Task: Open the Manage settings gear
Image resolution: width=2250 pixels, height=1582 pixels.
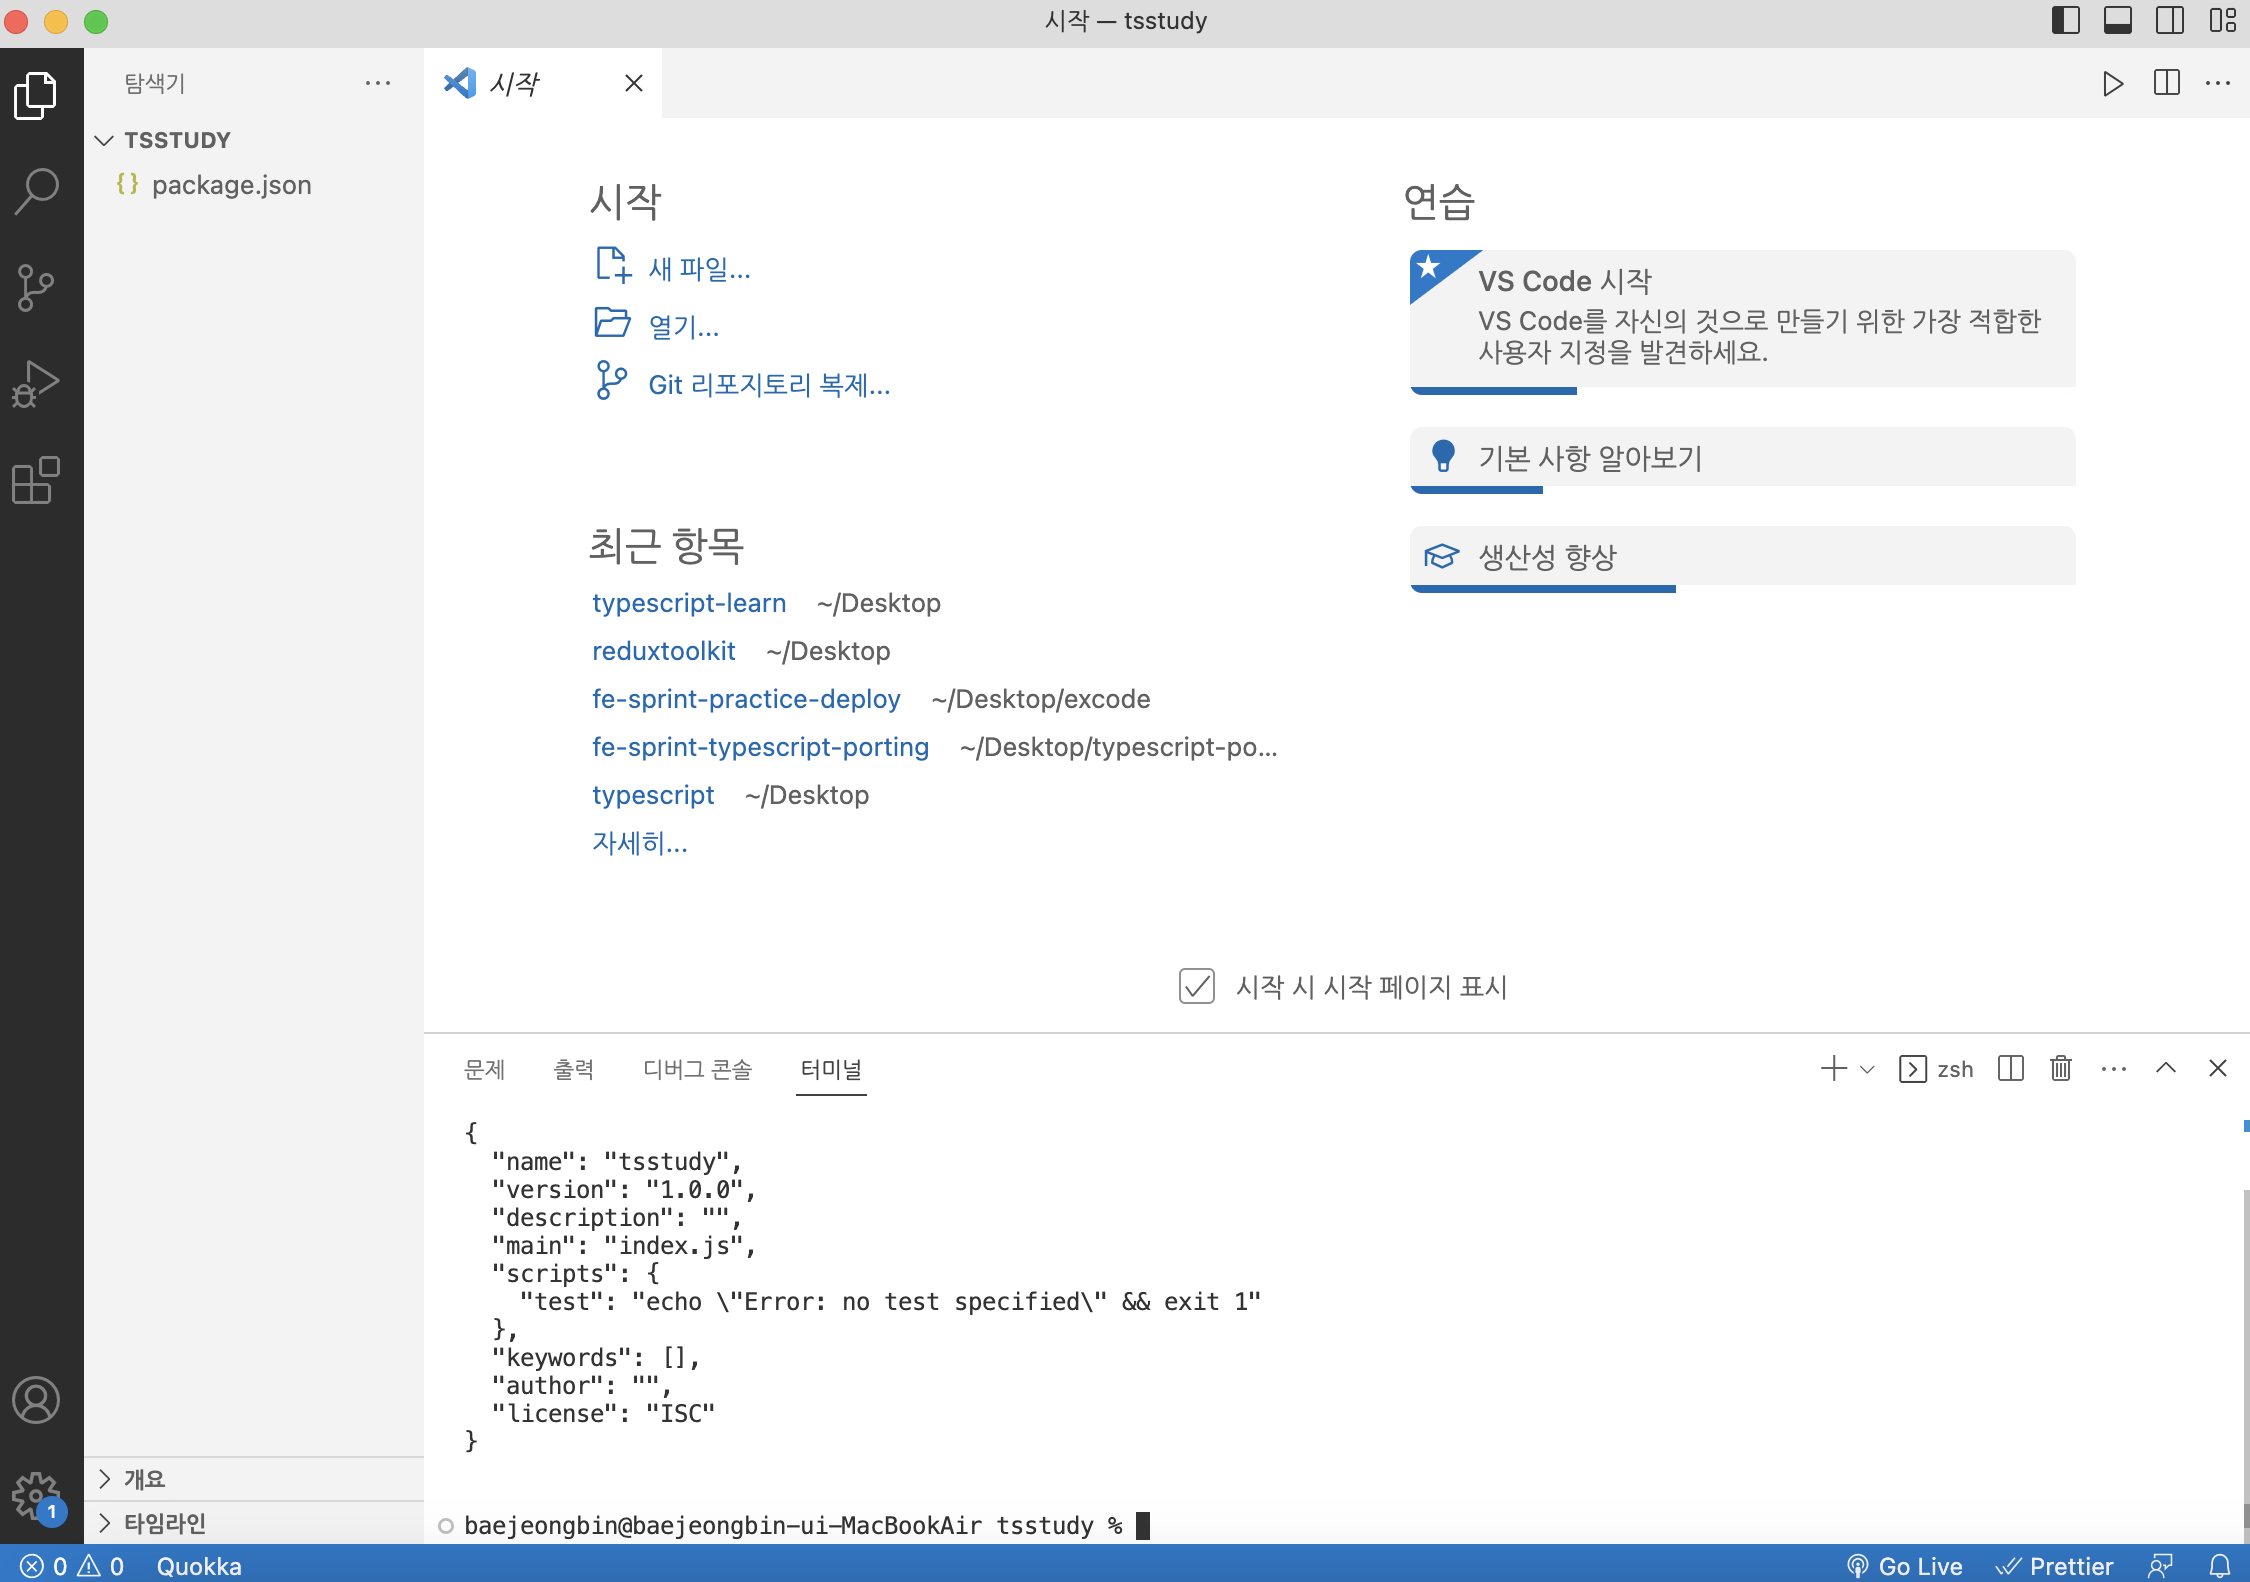Action: pyautogui.click(x=37, y=1496)
